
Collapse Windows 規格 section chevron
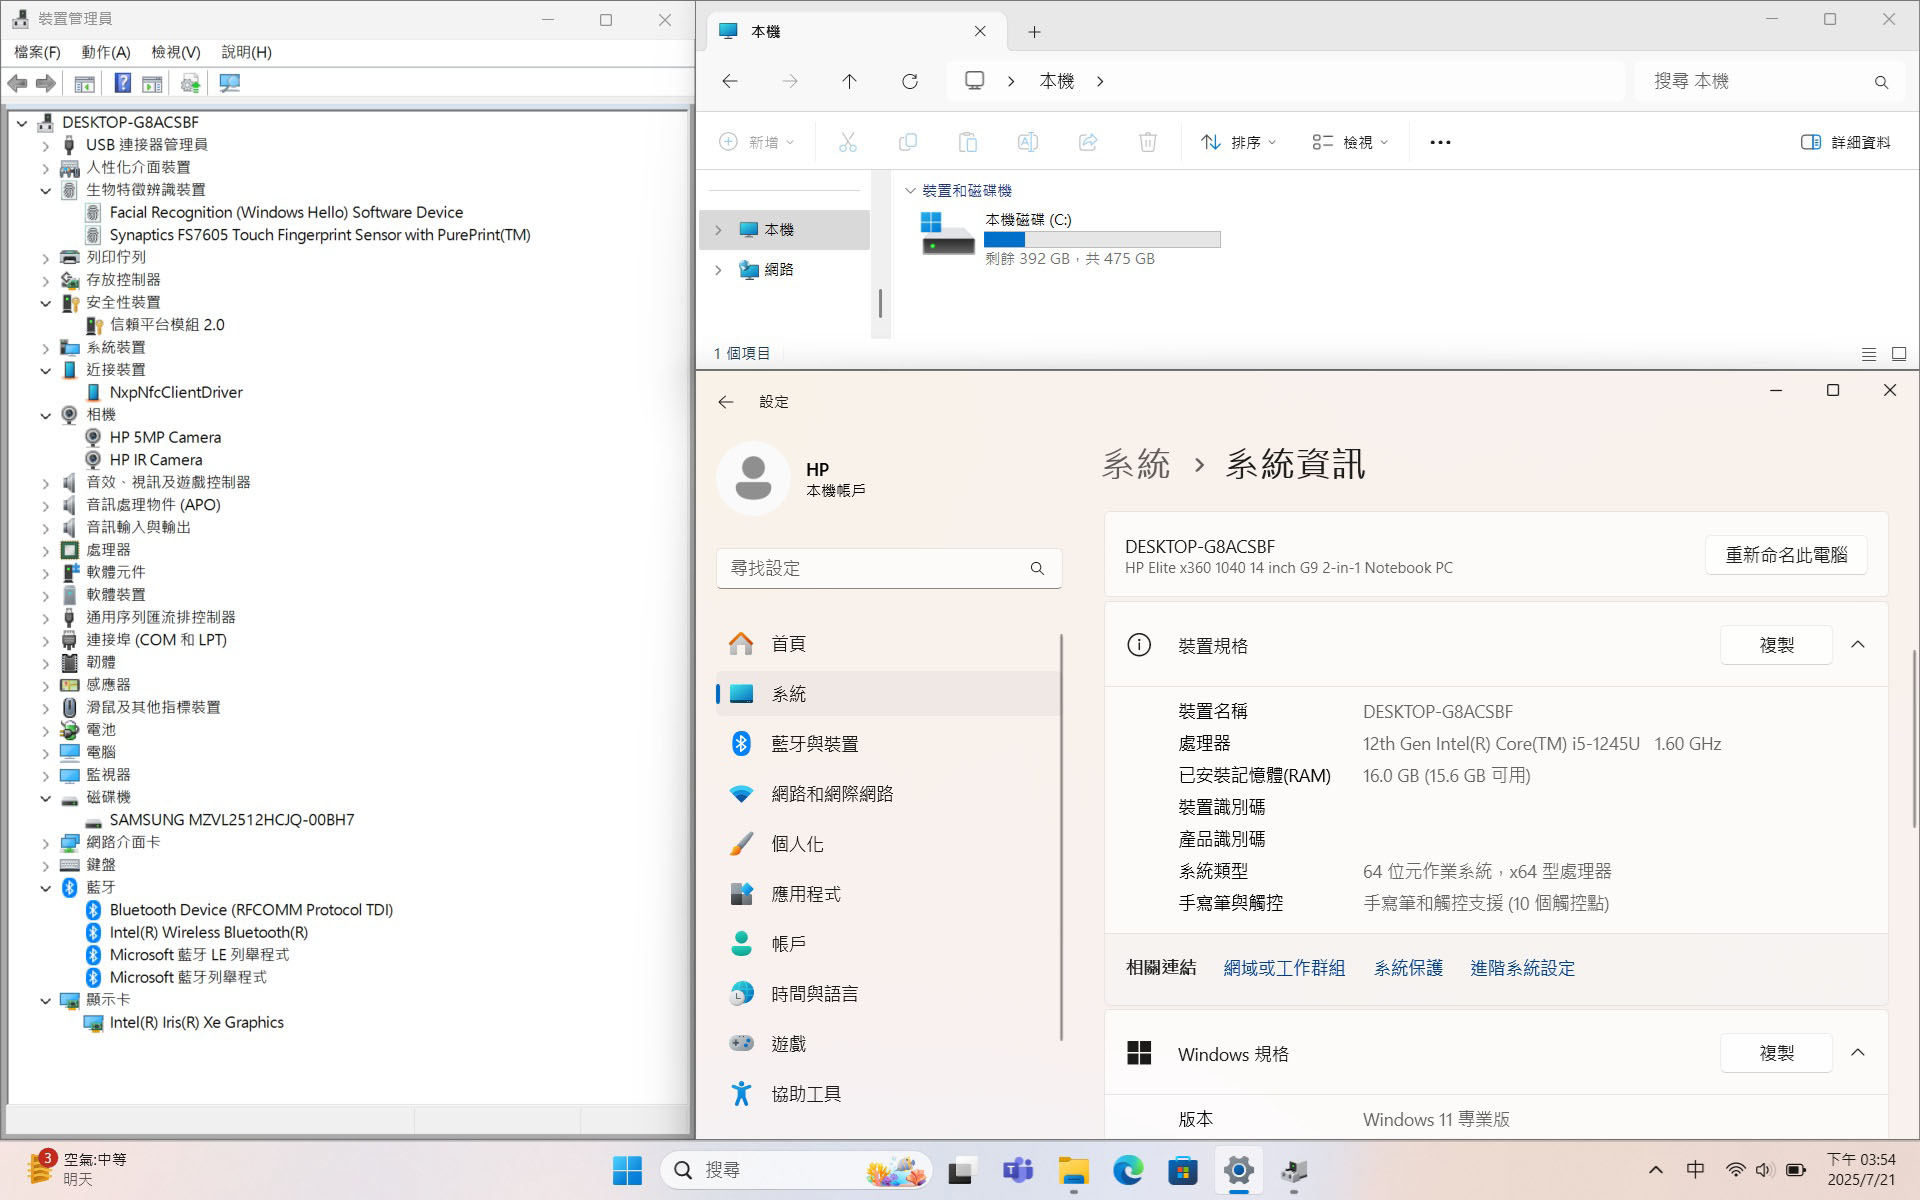(1858, 1053)
